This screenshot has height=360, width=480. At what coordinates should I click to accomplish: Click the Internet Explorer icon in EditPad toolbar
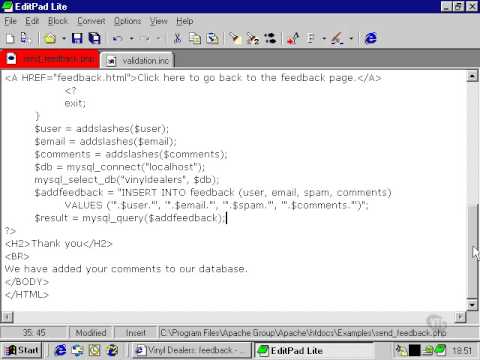(371, 39)
